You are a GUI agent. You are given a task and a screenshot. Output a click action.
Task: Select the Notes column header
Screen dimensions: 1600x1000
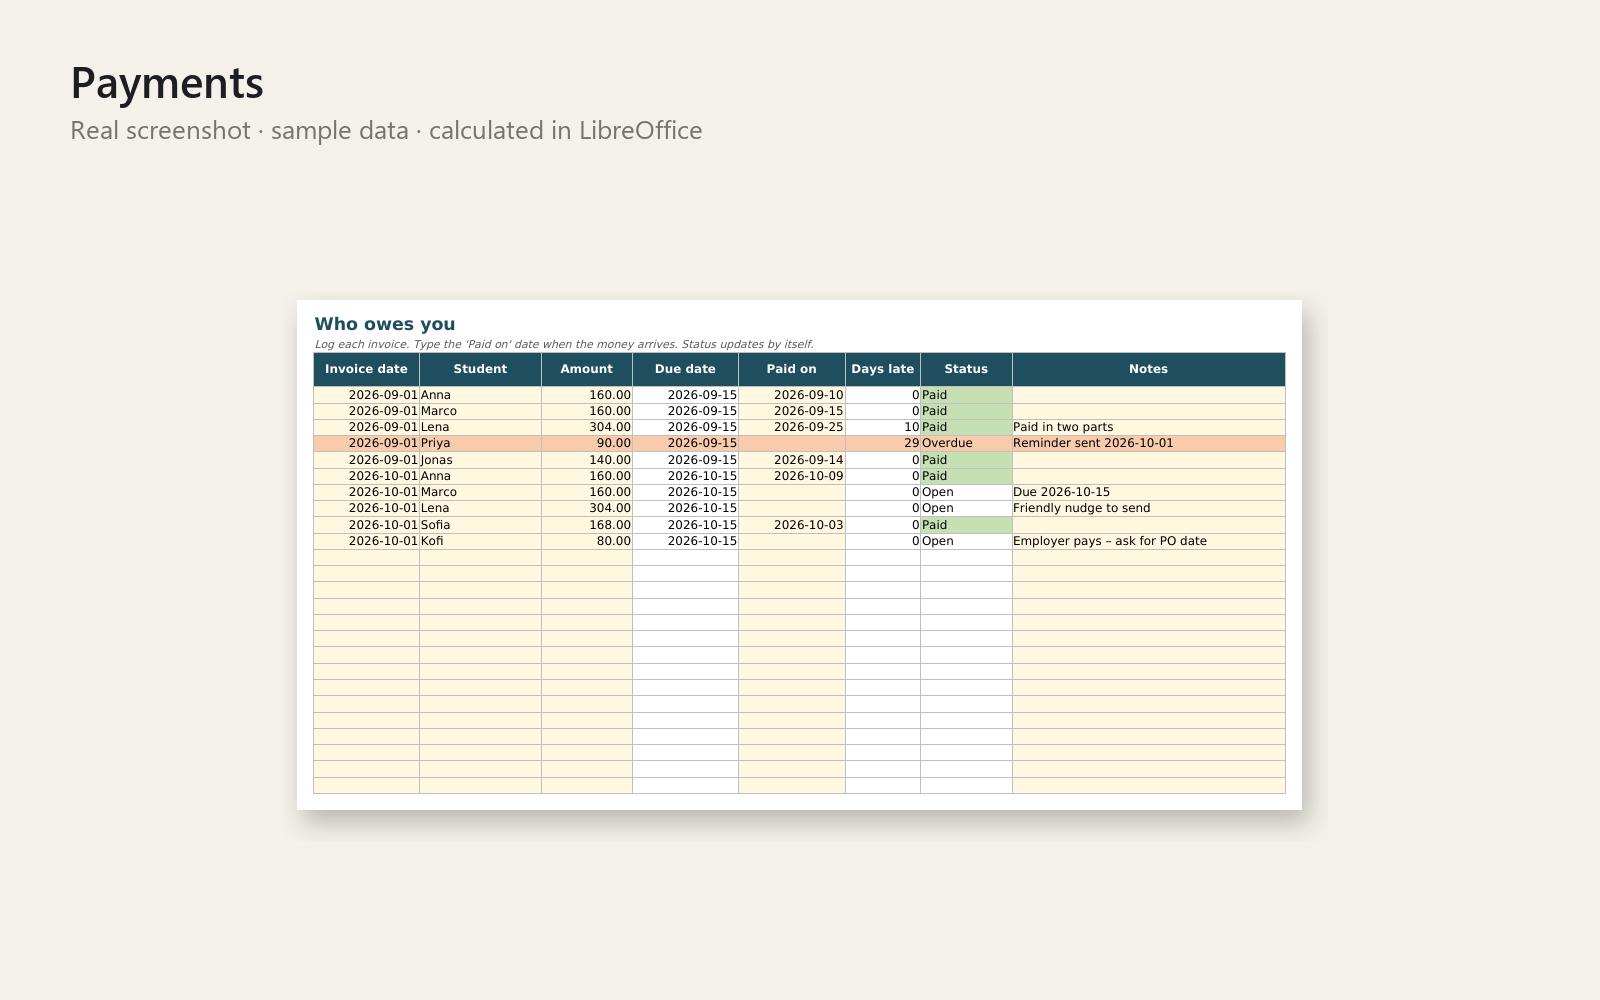1149,369
